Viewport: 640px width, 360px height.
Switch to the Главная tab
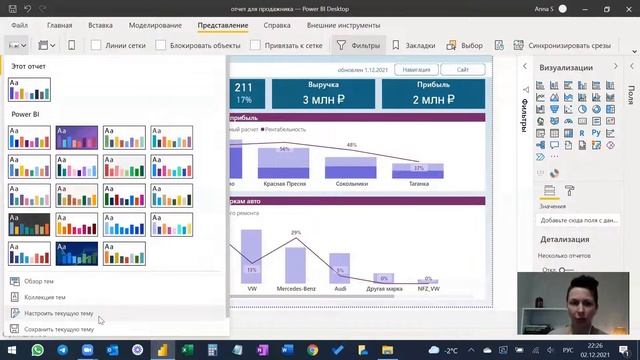[x=60, y=25]
